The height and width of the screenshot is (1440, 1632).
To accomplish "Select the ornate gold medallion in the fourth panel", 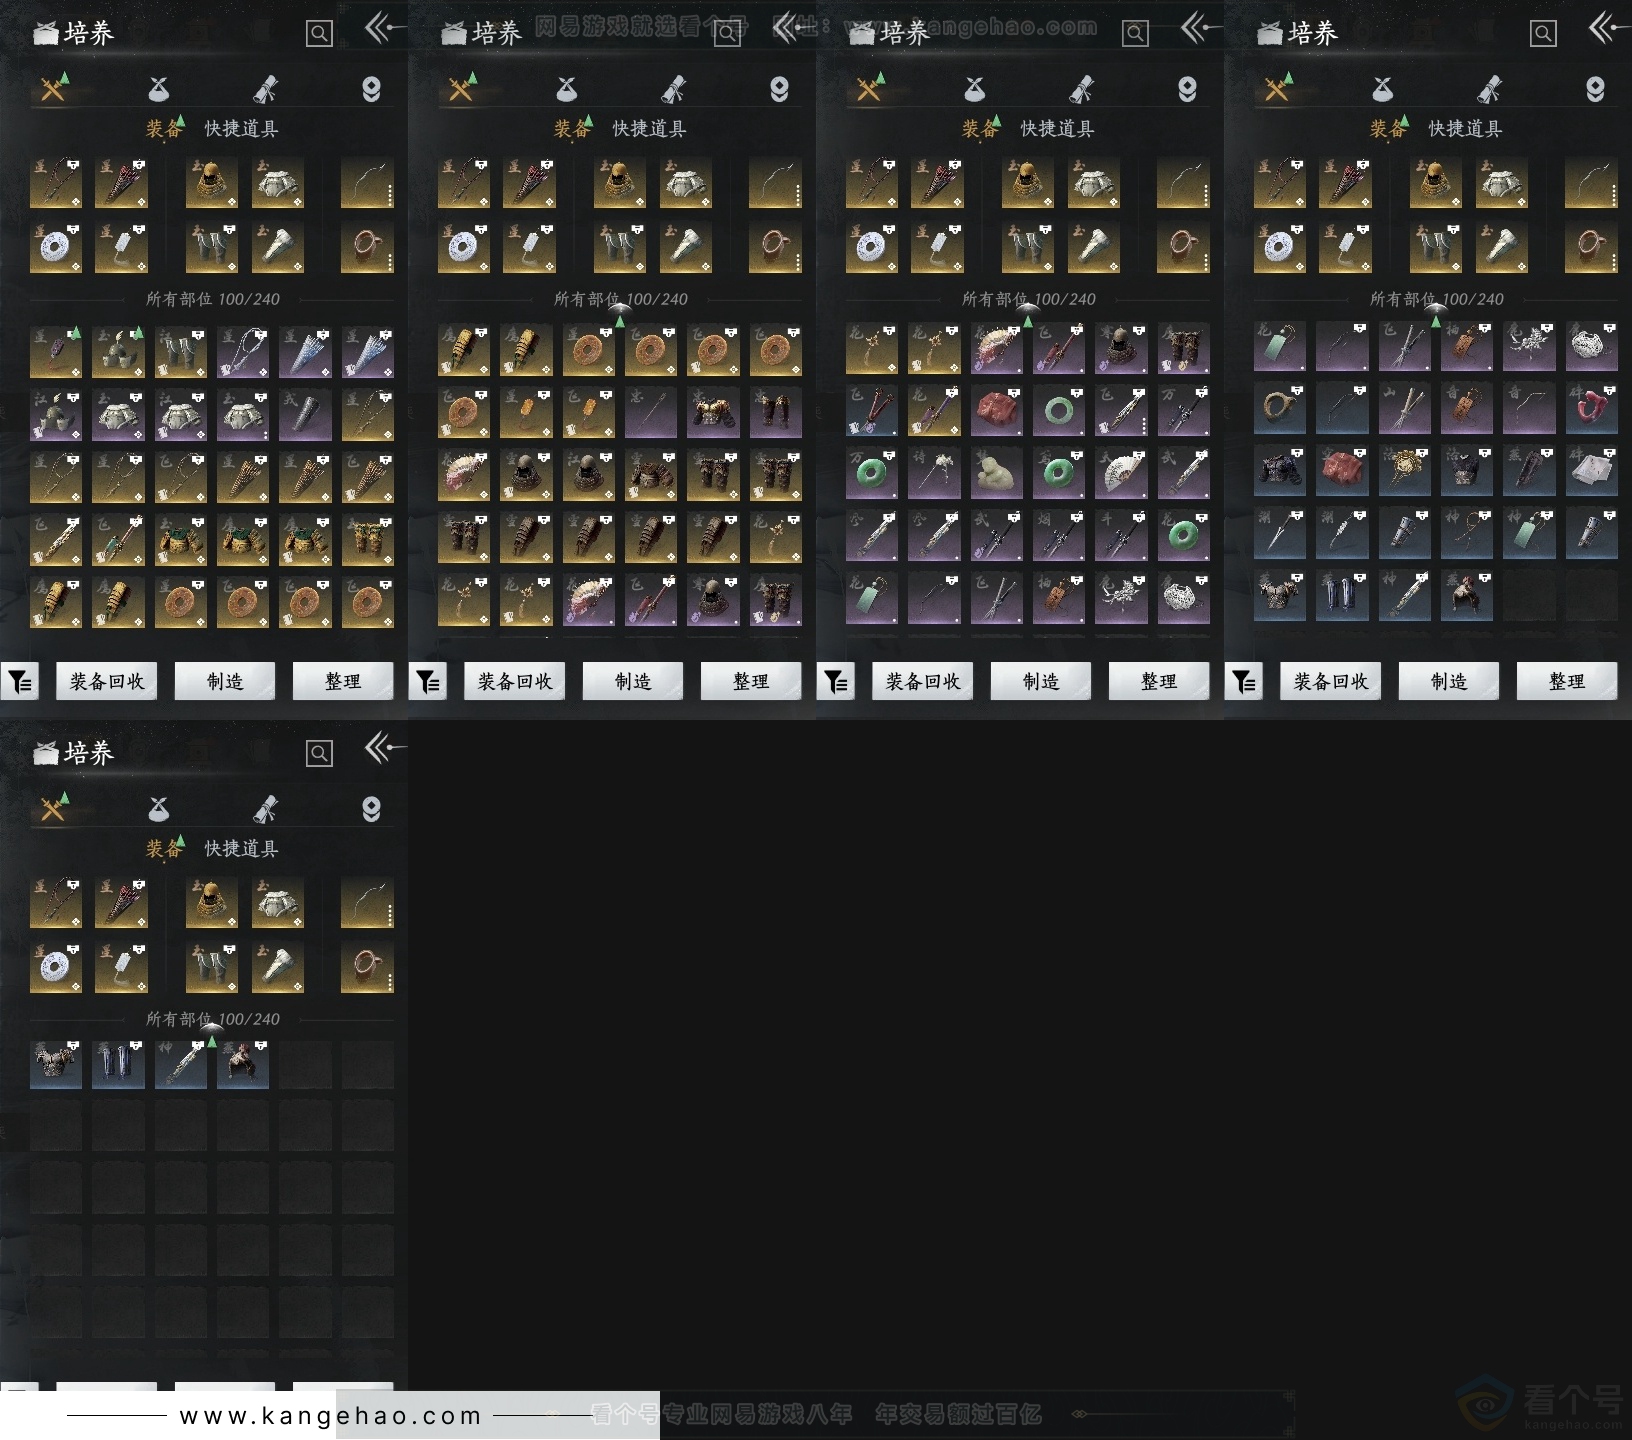I will coord(1405,472).
